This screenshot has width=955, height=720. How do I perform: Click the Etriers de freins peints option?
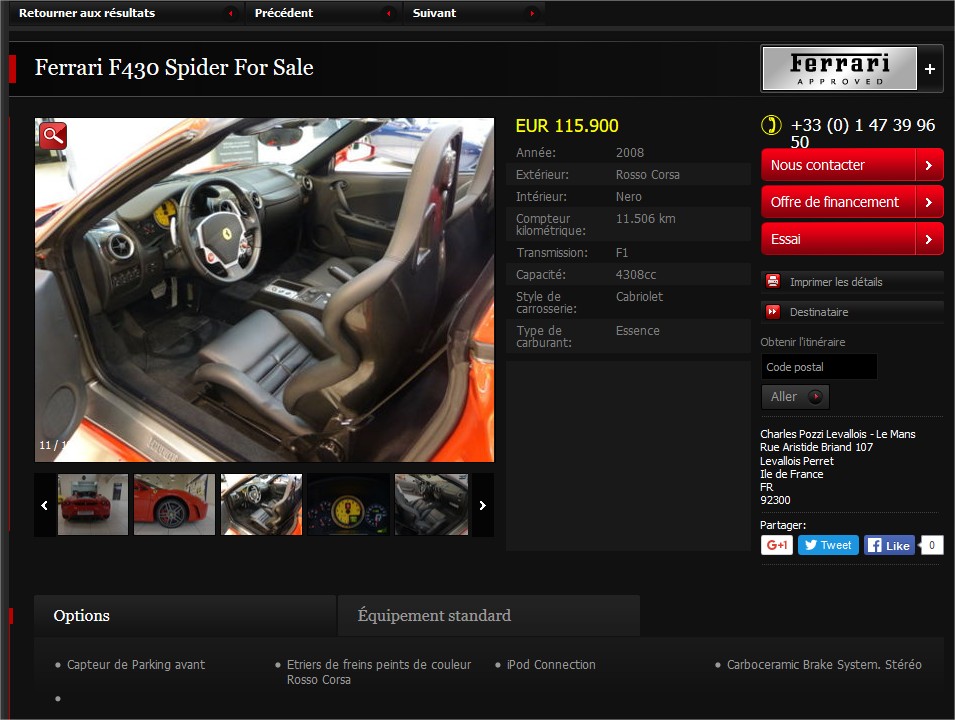[x=379, y=672]
